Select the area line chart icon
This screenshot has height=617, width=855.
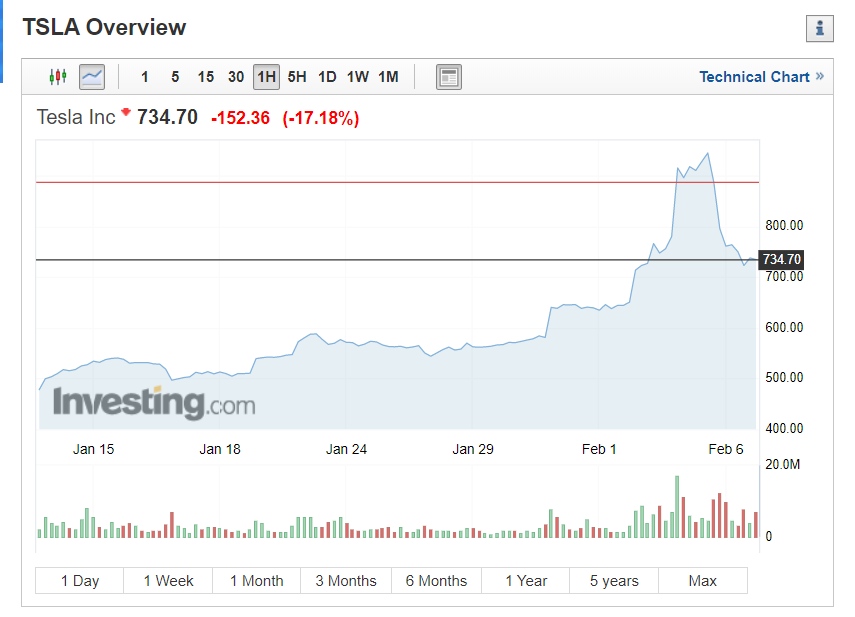click(92, 77)
